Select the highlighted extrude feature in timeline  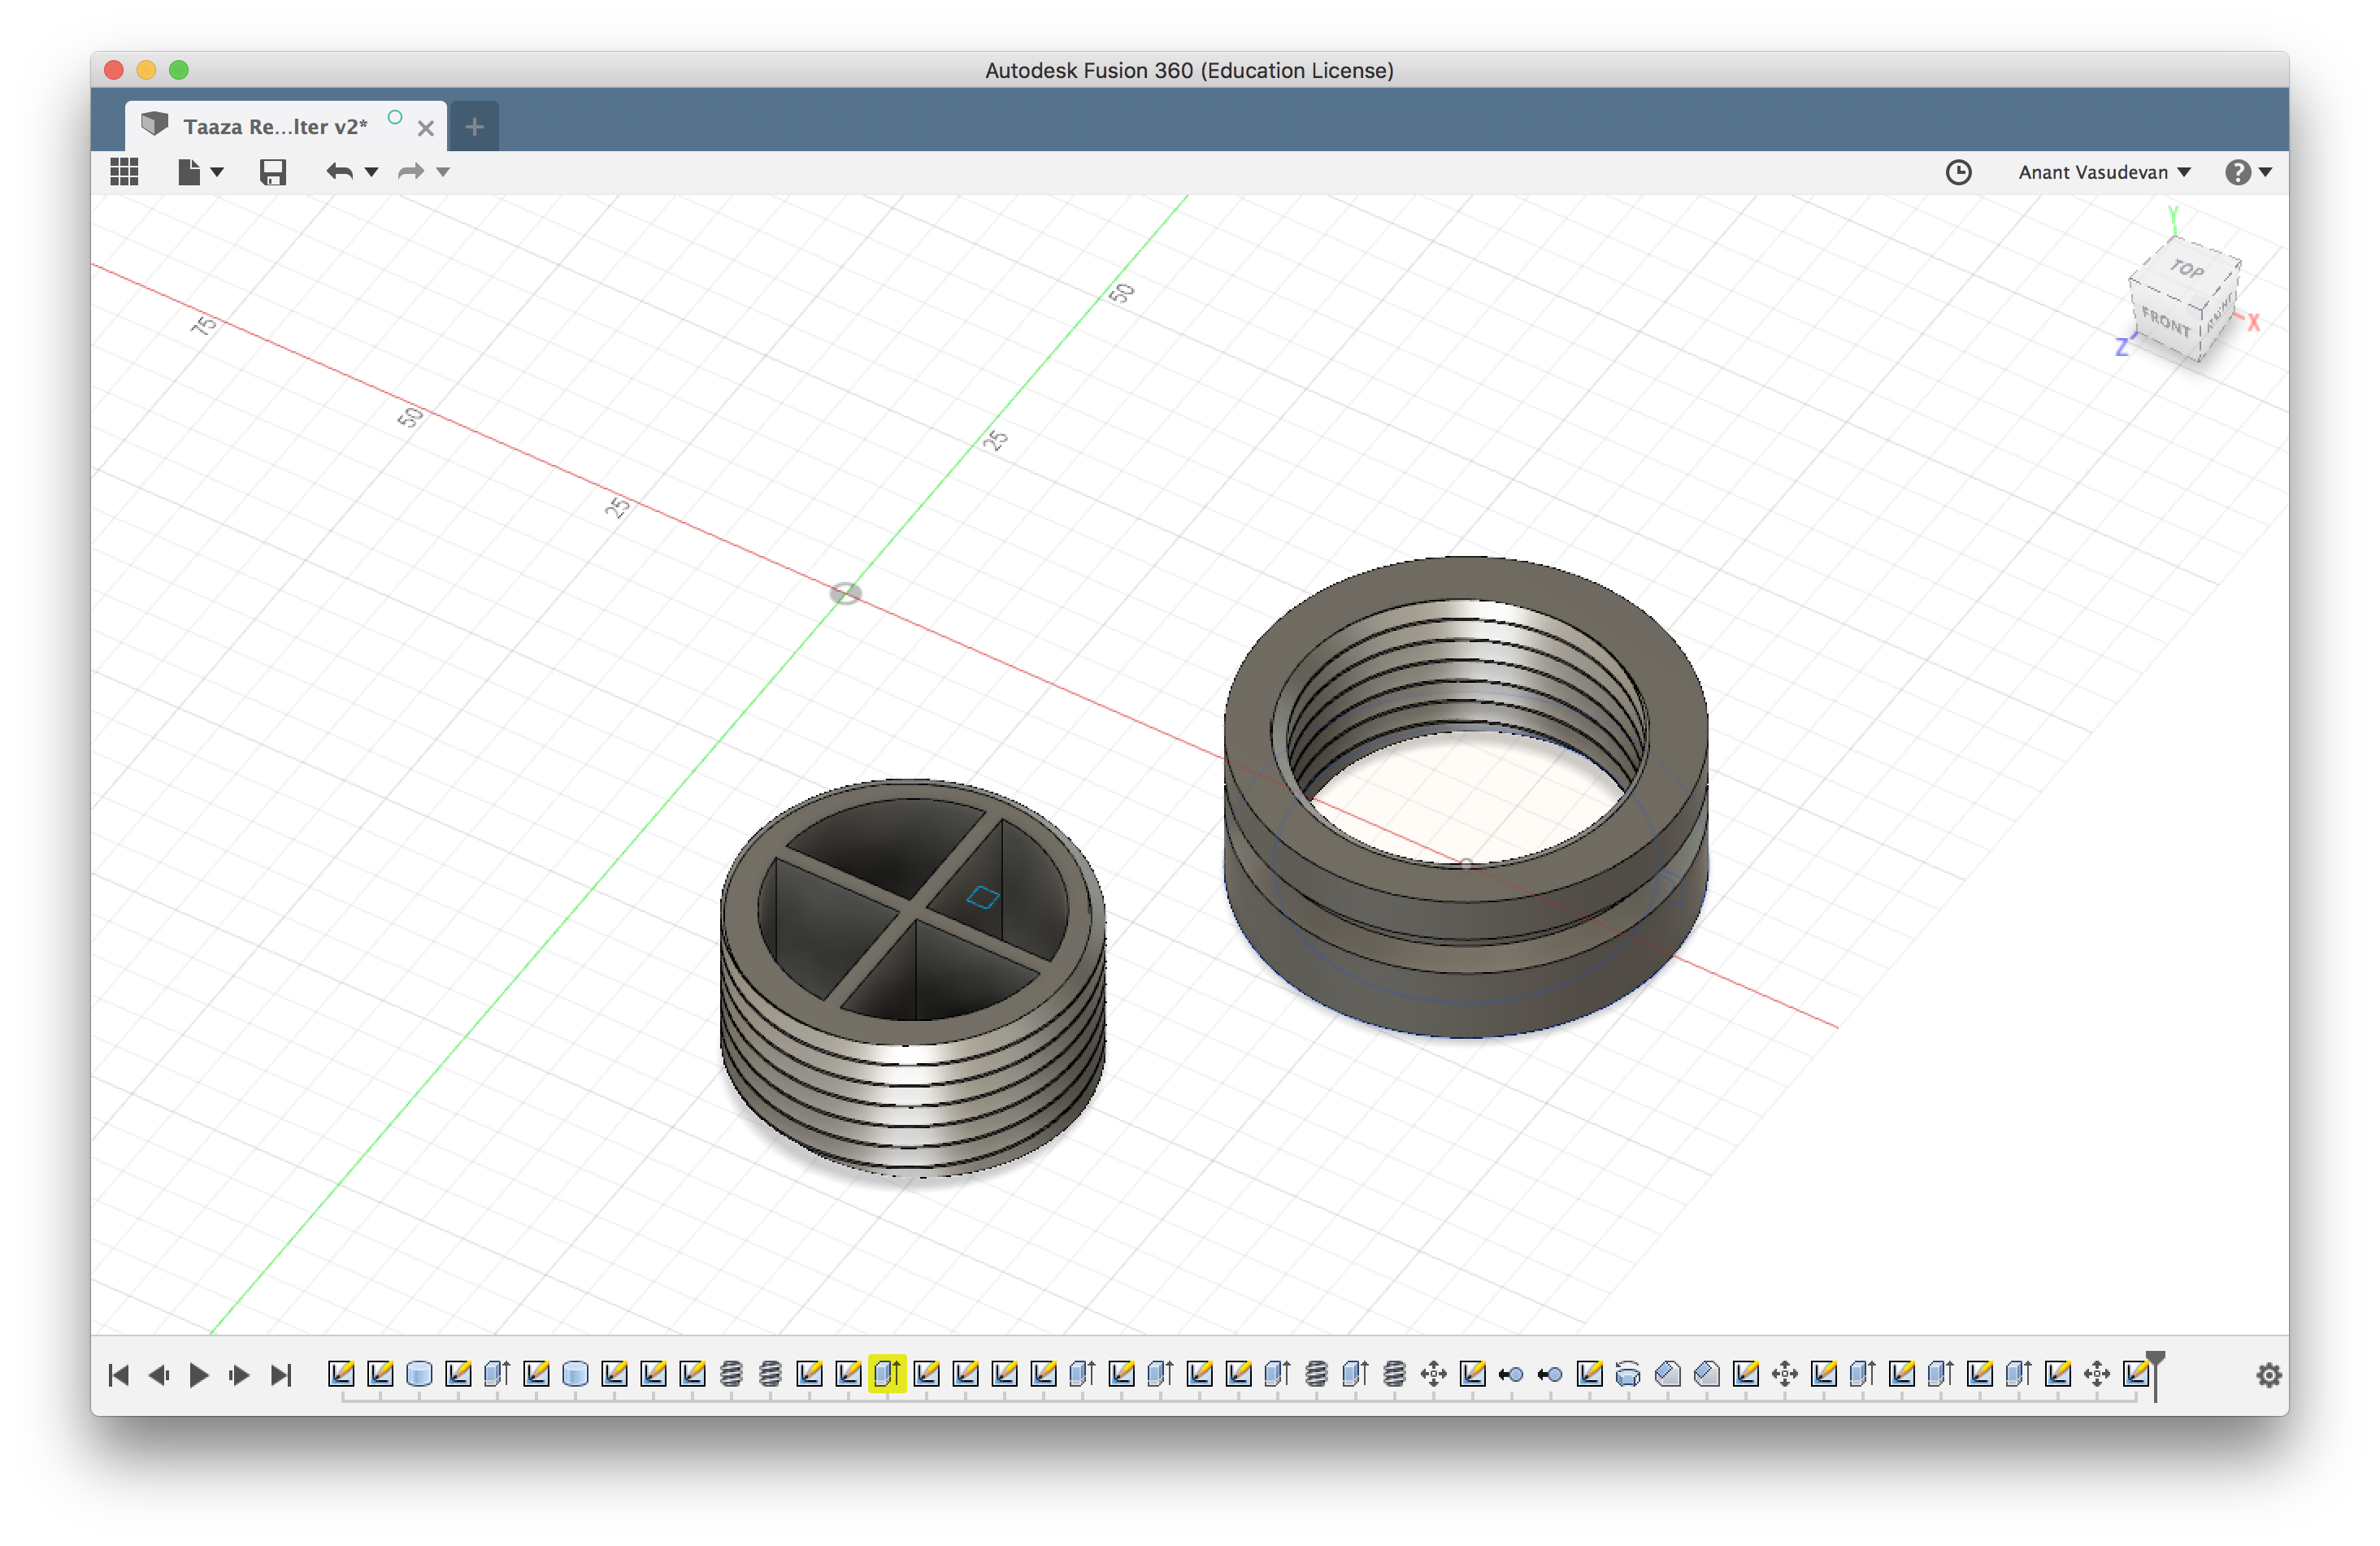[887, 1373]
